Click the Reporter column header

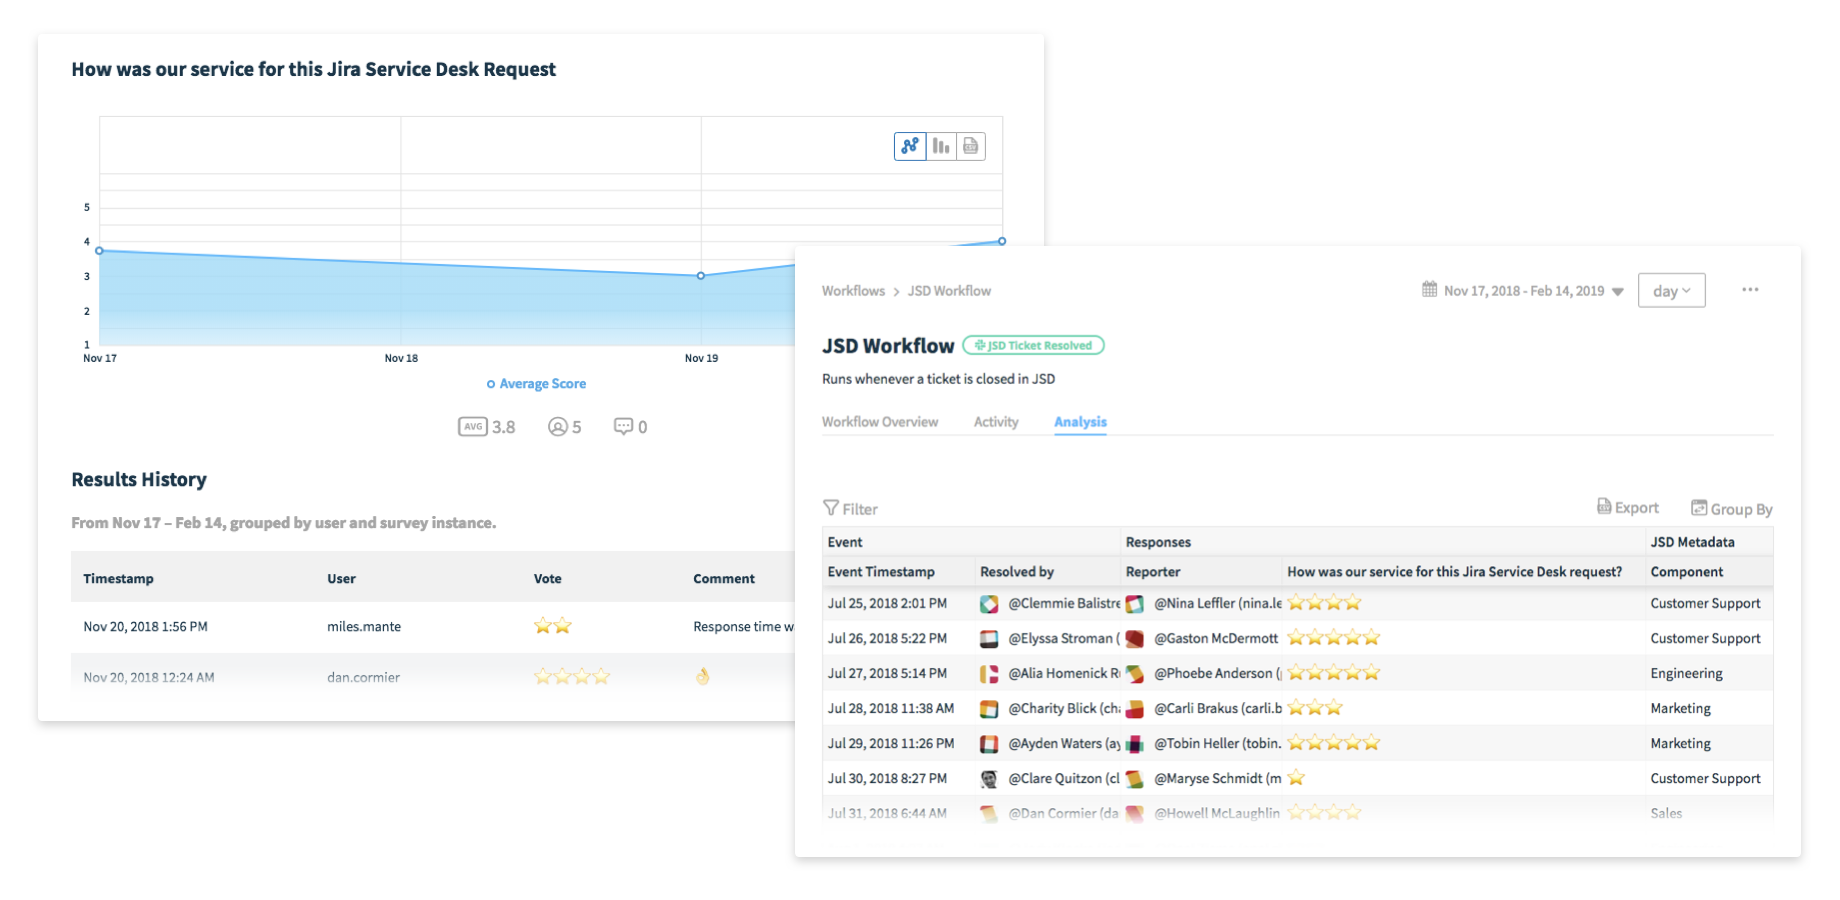point(1153,572)
